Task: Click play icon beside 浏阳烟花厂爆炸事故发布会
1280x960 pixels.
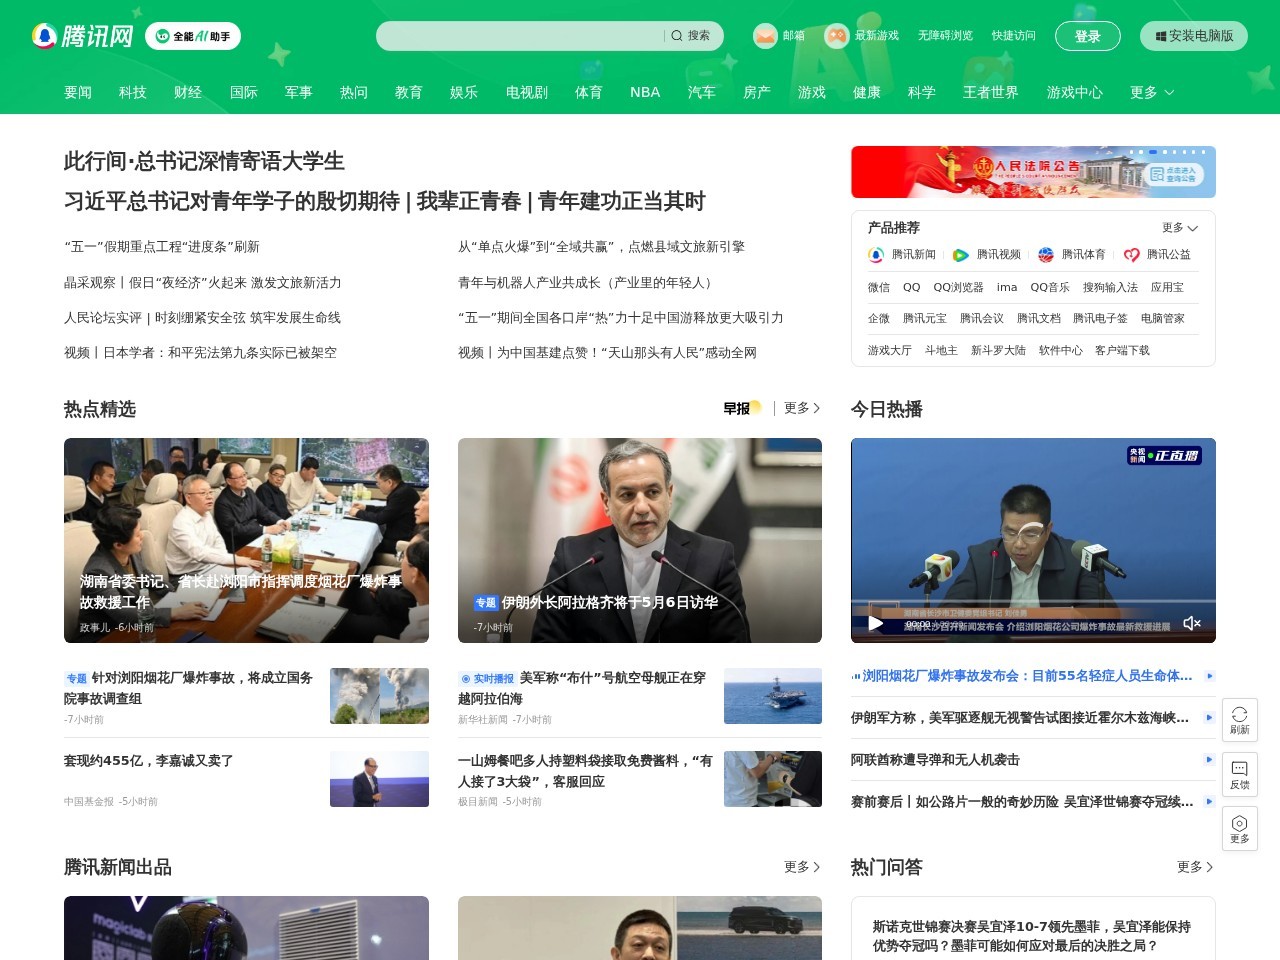Action: (x=1209, y=676)
